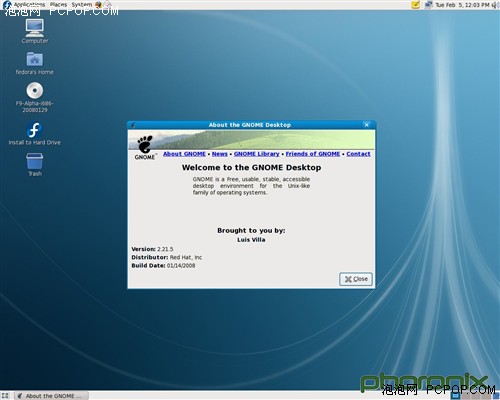Open the Computer desktop icon

click(x=35, y=32)
